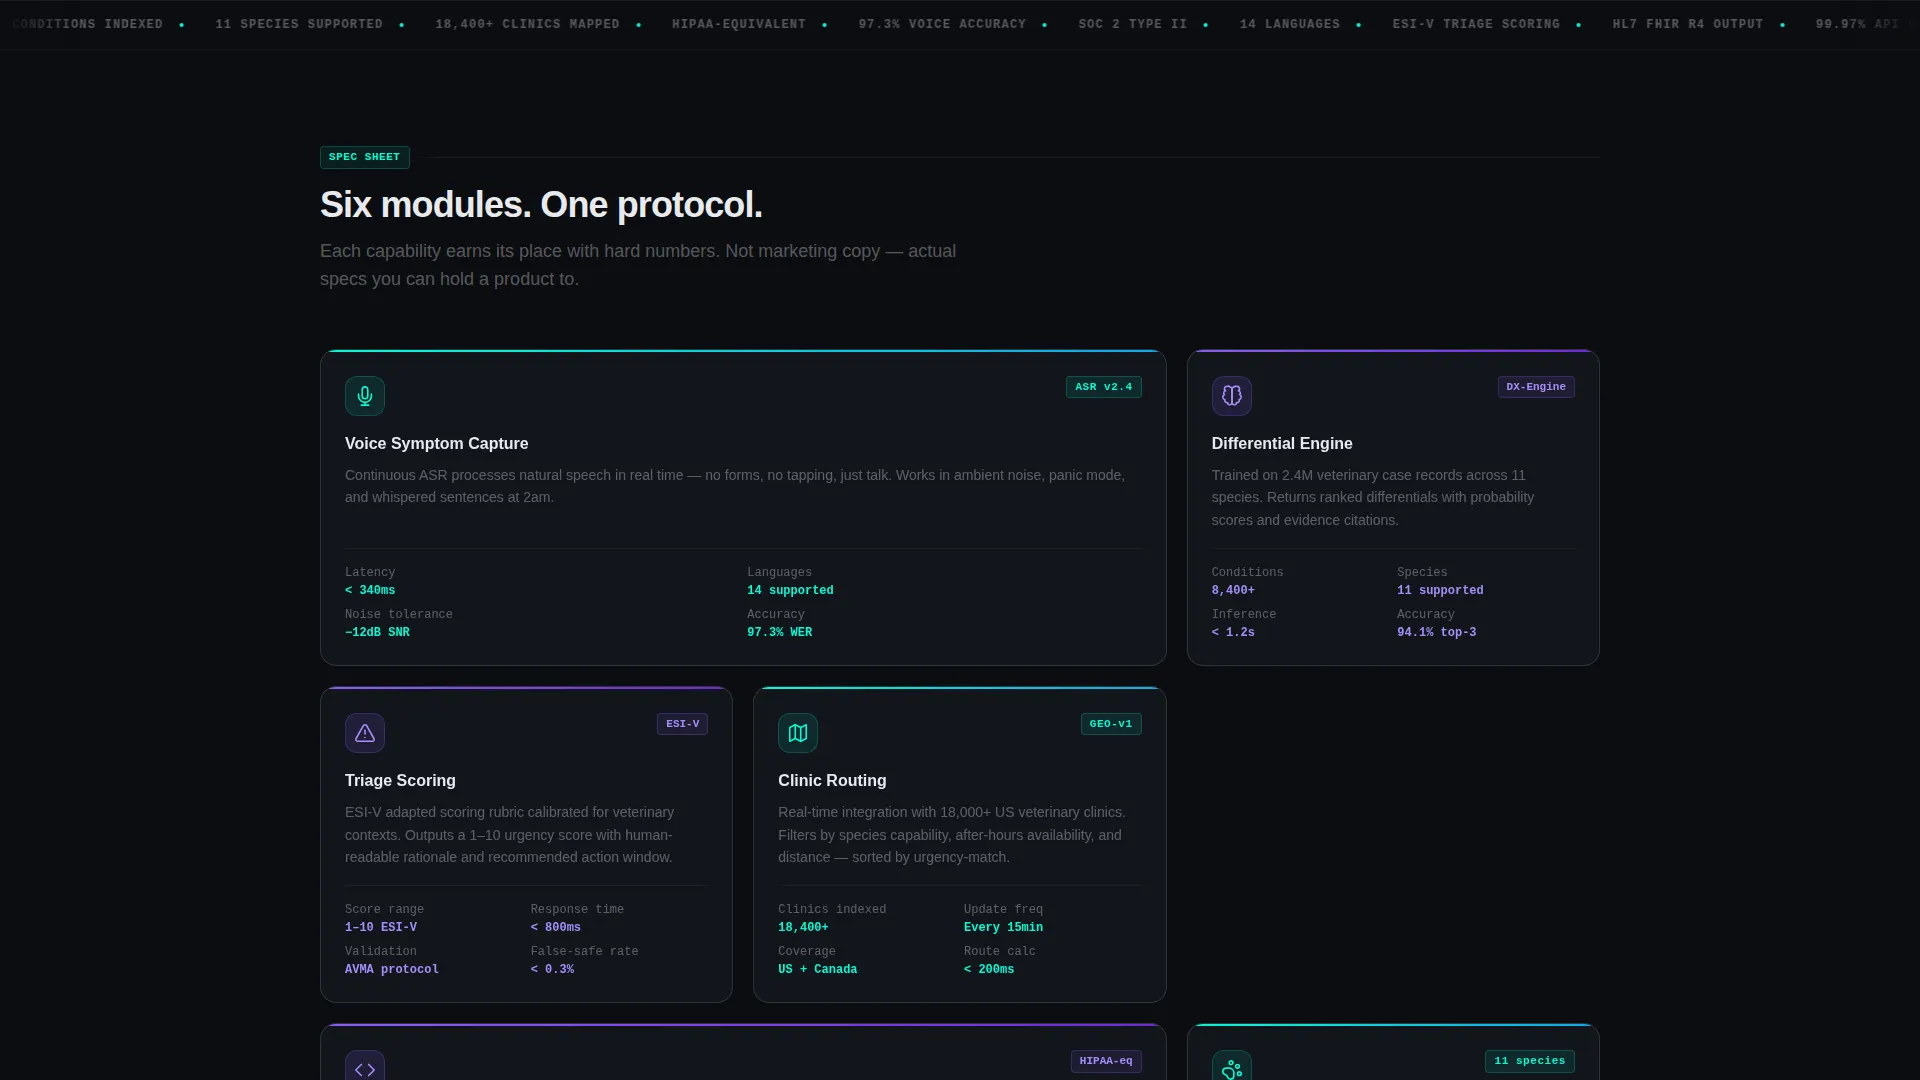Click SOC 2 TYPE II in the ticker
The image size is (1920, 1080).
(x=1133, y=24)
